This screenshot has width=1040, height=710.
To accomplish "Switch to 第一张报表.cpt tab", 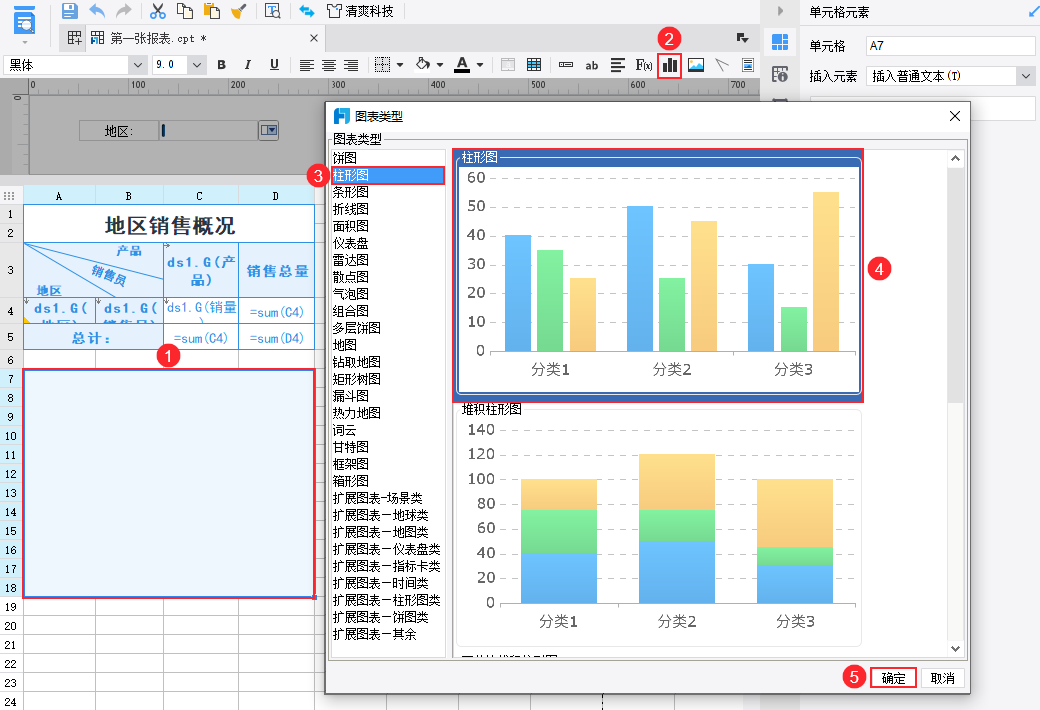I will (x=158, y=38).
